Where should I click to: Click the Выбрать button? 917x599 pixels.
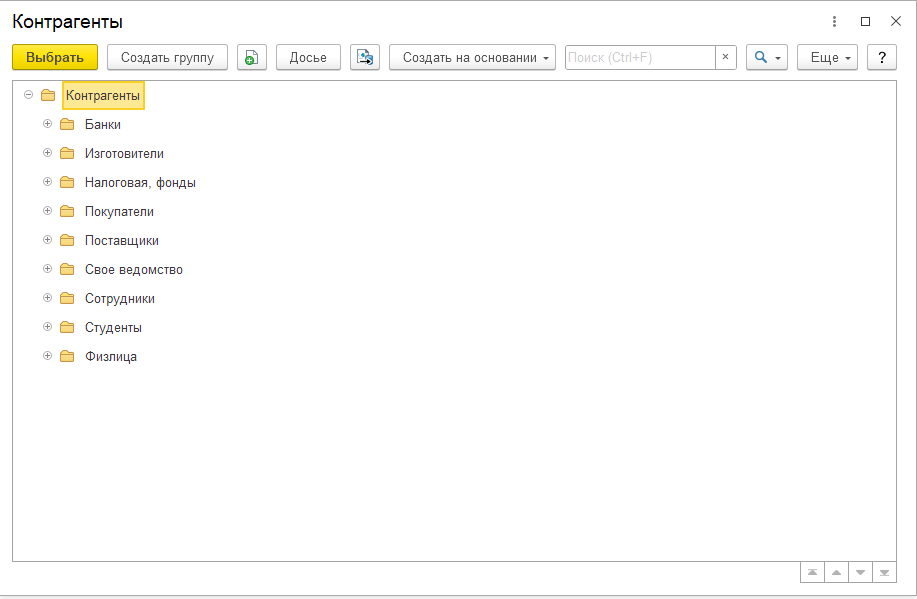(x=55, y=57)
